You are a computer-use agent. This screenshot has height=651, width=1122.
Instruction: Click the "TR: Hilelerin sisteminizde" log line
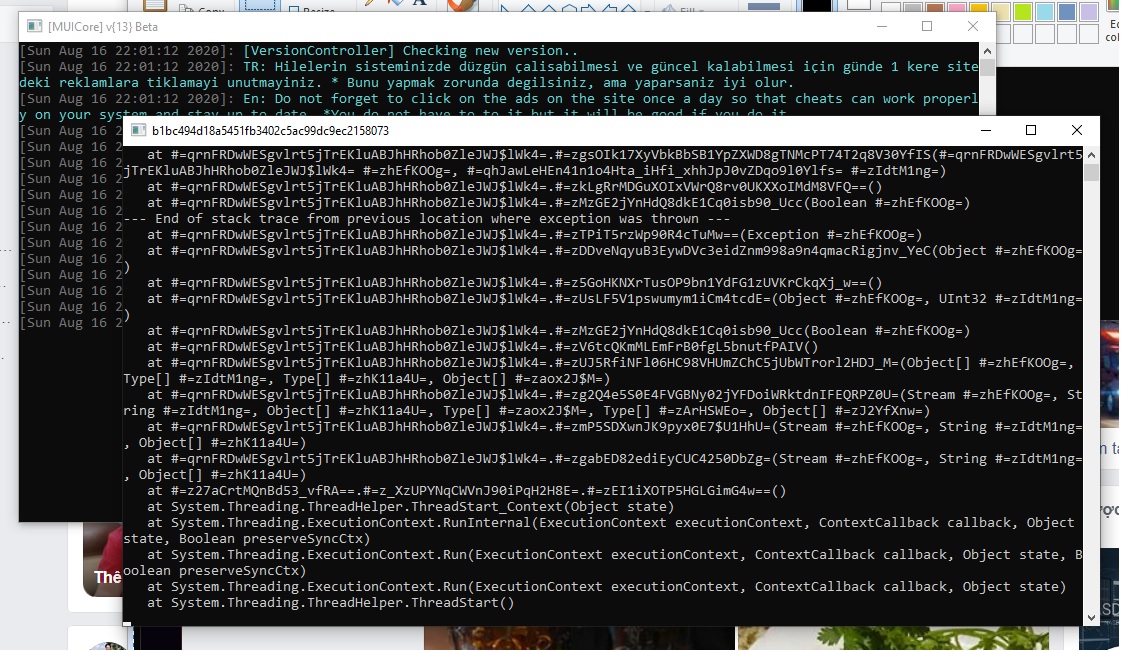[499, 74]
